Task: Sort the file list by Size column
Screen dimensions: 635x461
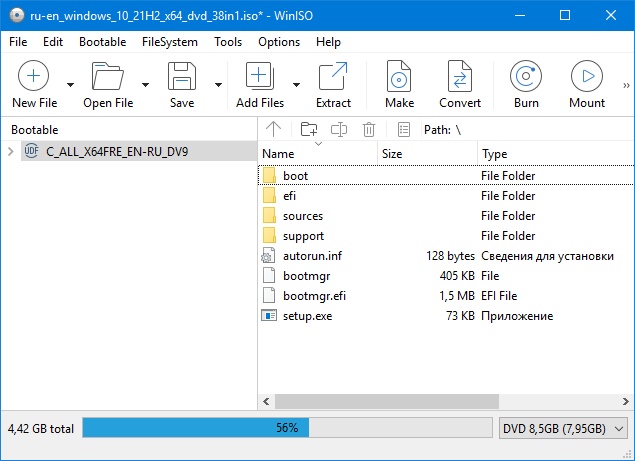Action: [425, 154]
